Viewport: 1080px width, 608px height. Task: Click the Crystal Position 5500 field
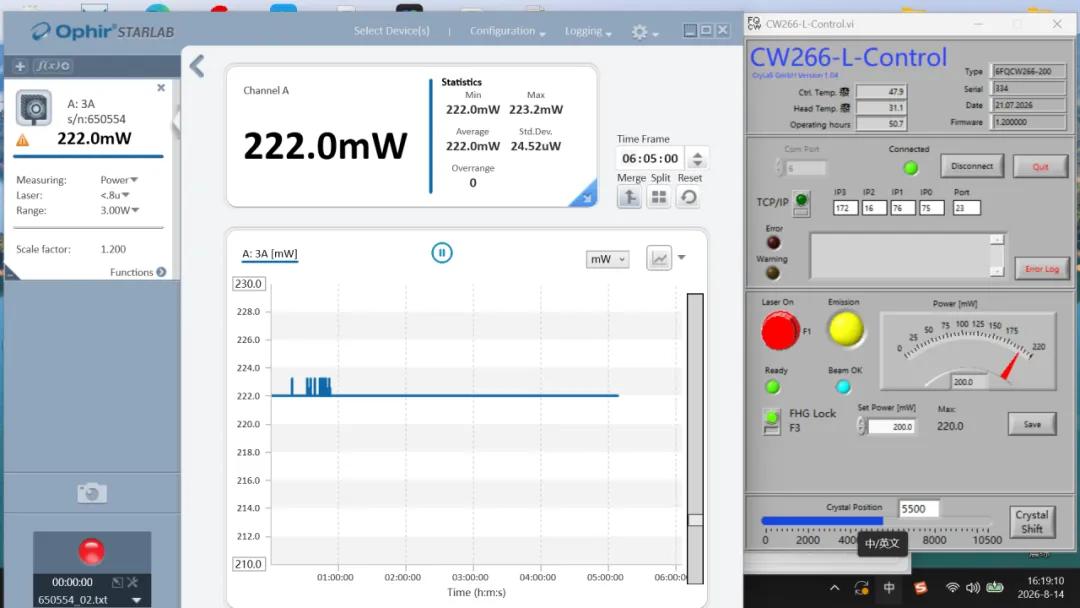tap(918, 509)
